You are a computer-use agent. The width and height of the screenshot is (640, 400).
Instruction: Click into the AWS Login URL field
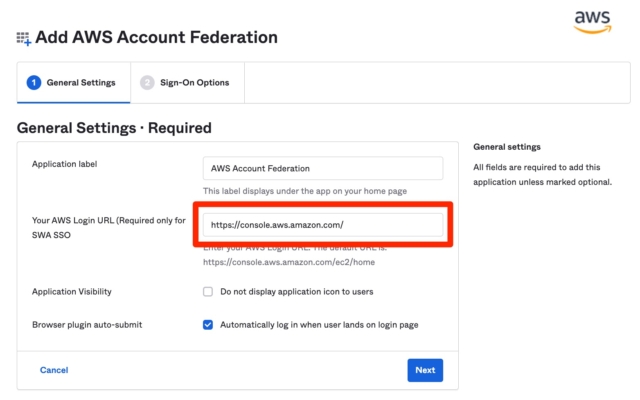323,224
